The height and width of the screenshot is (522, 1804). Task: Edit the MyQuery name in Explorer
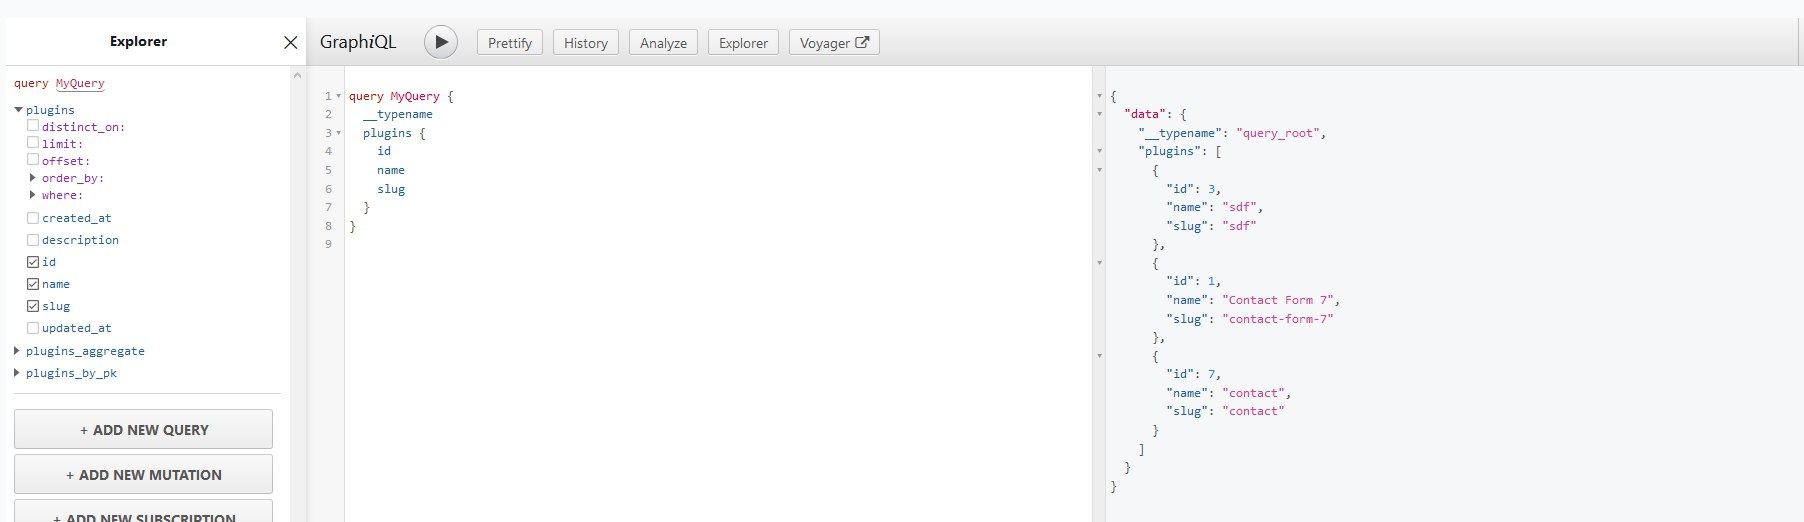coord(80,83)
